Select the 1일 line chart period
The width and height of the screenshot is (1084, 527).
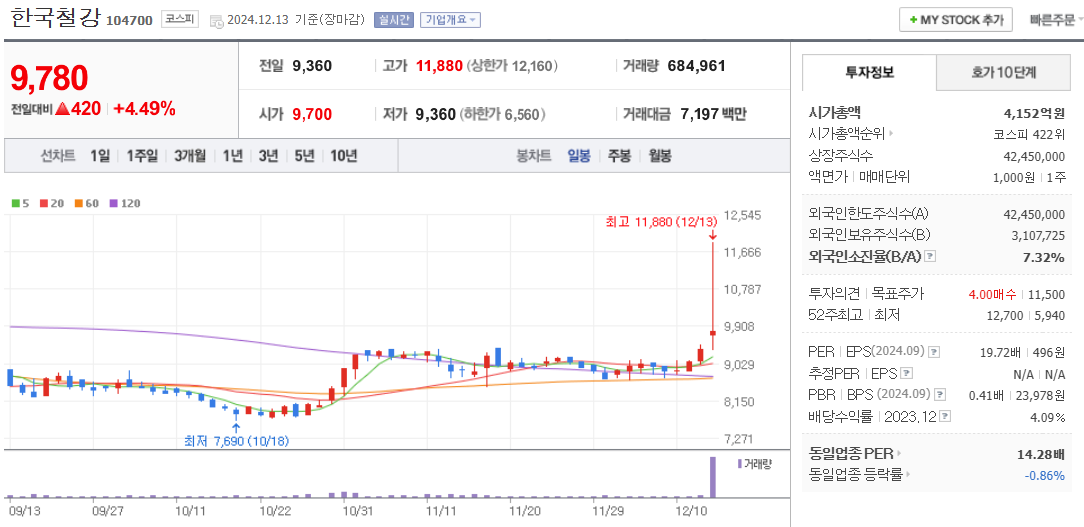(100, 156)
